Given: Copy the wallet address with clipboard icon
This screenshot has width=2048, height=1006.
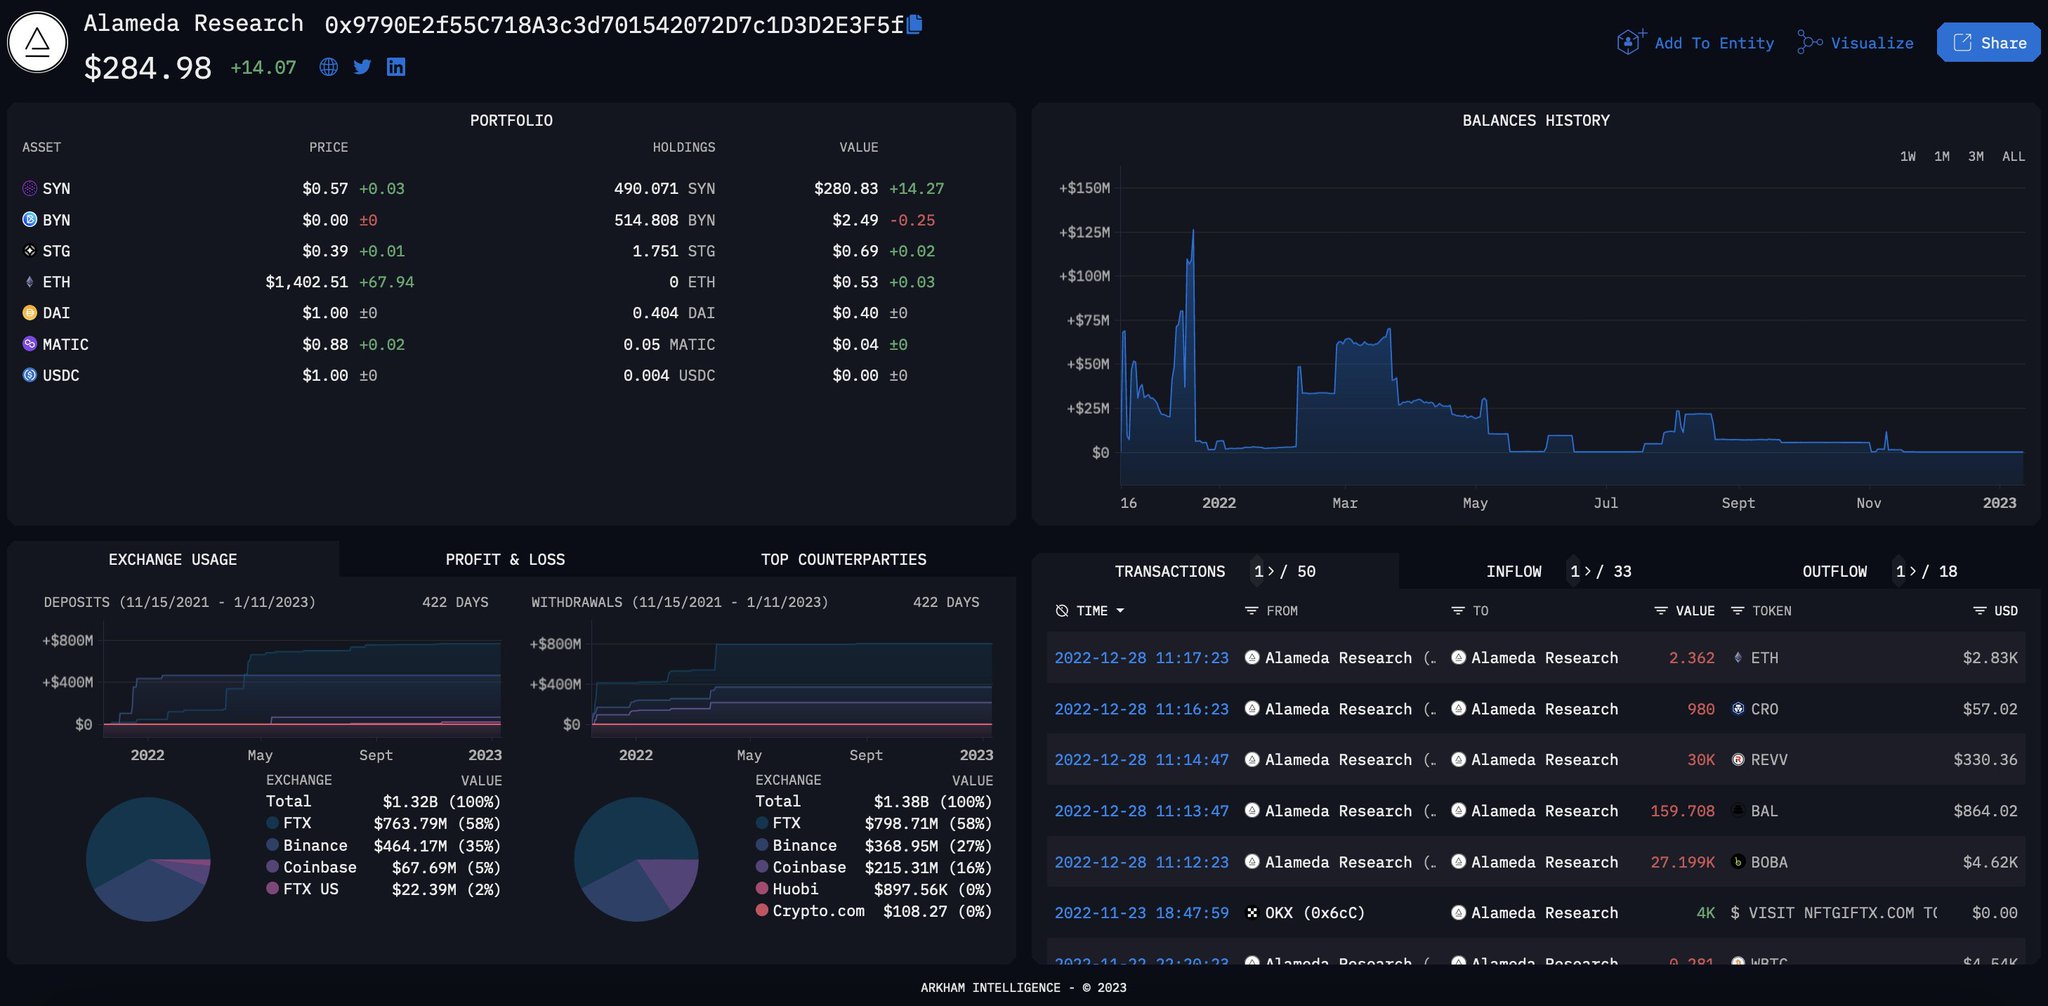Looking at the screenshot, I should [x=914, y=24].
